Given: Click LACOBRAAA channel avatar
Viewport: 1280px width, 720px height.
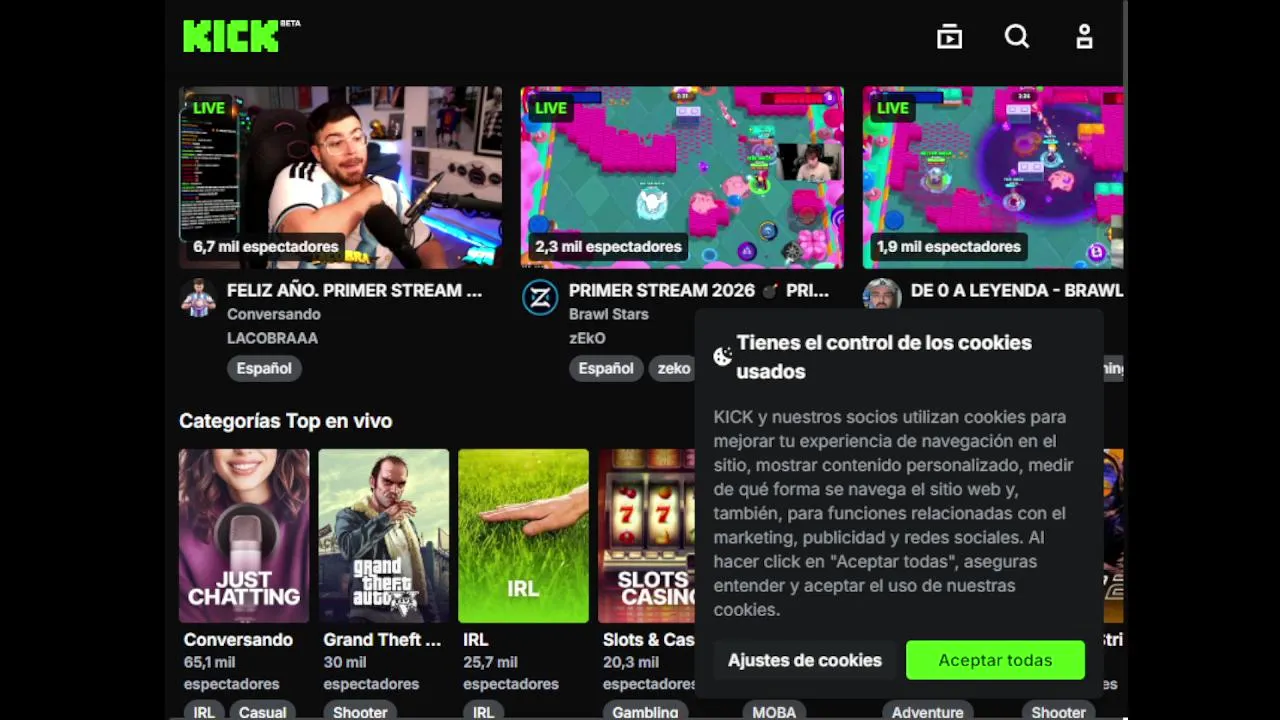Looking at the screenshot, I should 198,298.
